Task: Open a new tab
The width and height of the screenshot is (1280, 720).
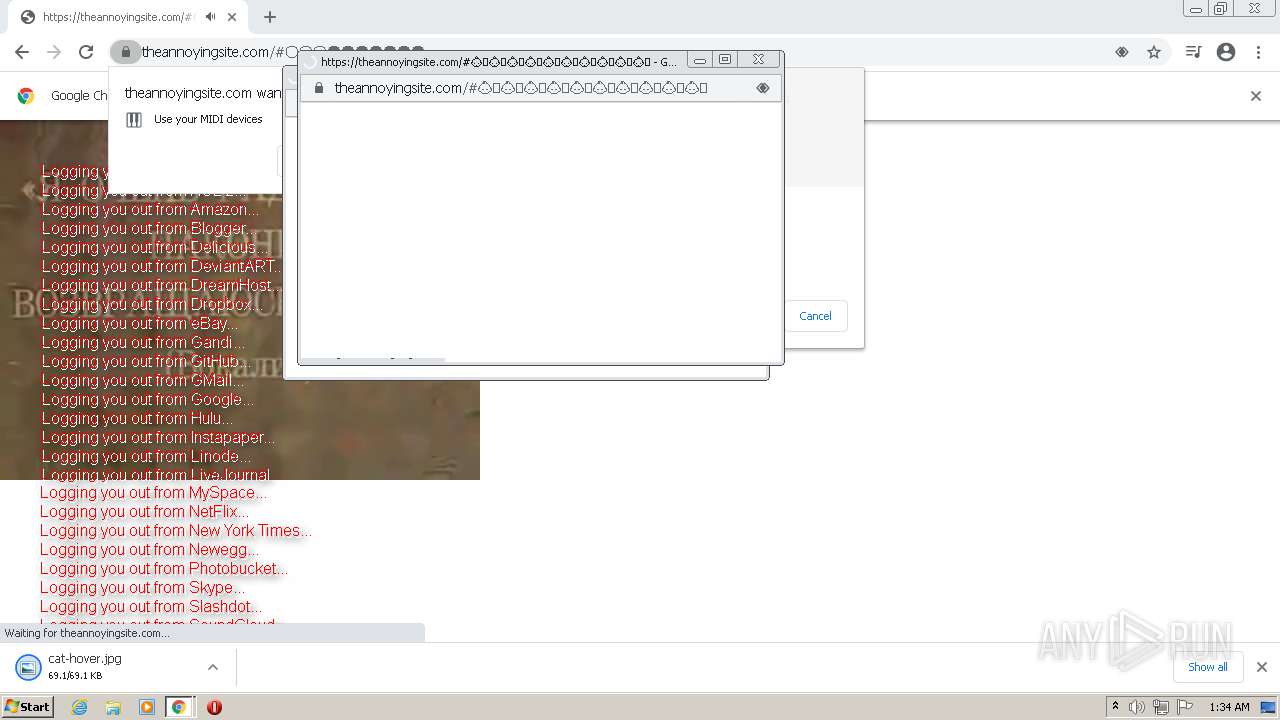Action: [269, 17]
